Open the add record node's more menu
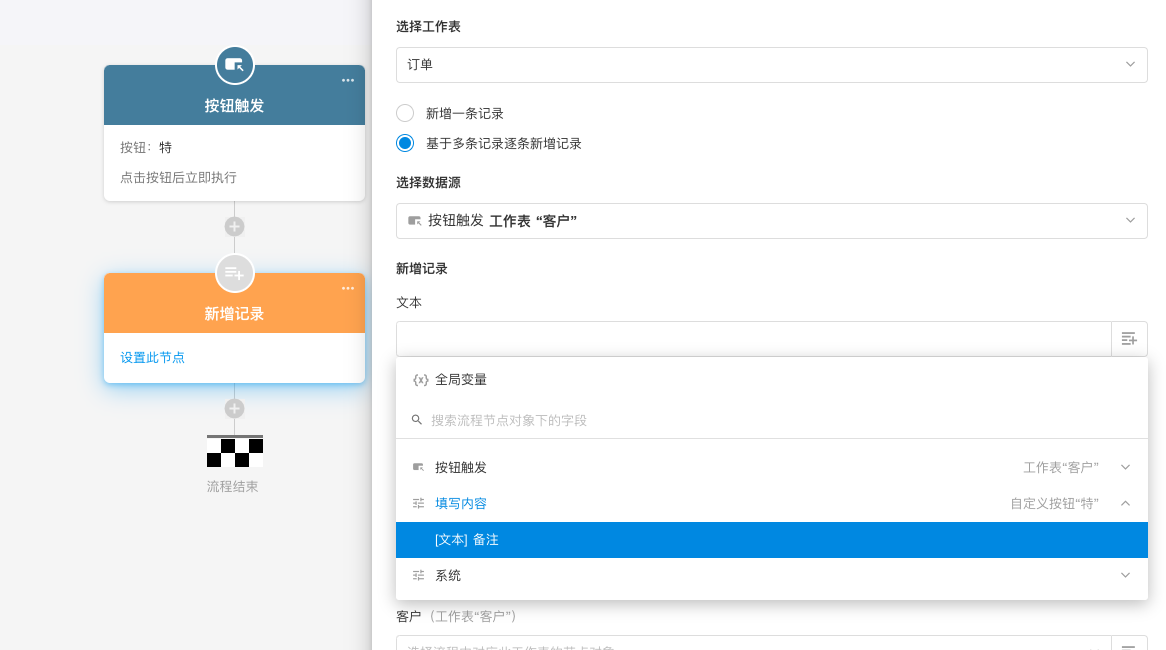 [x=347, y=289]
